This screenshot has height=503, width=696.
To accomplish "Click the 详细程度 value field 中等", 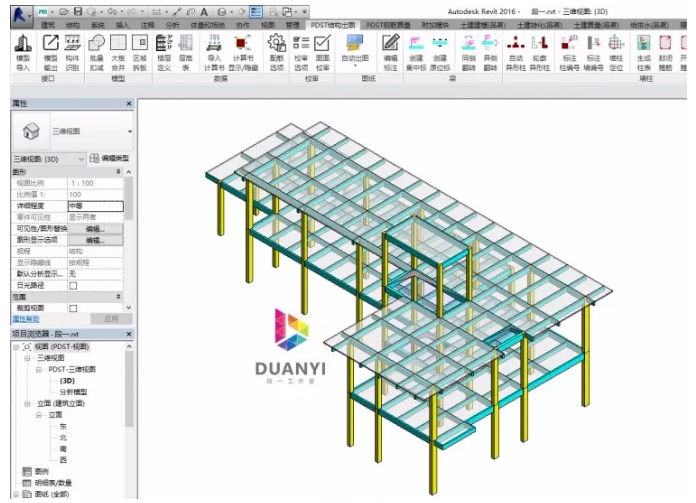I will click(x=95, y=206).
